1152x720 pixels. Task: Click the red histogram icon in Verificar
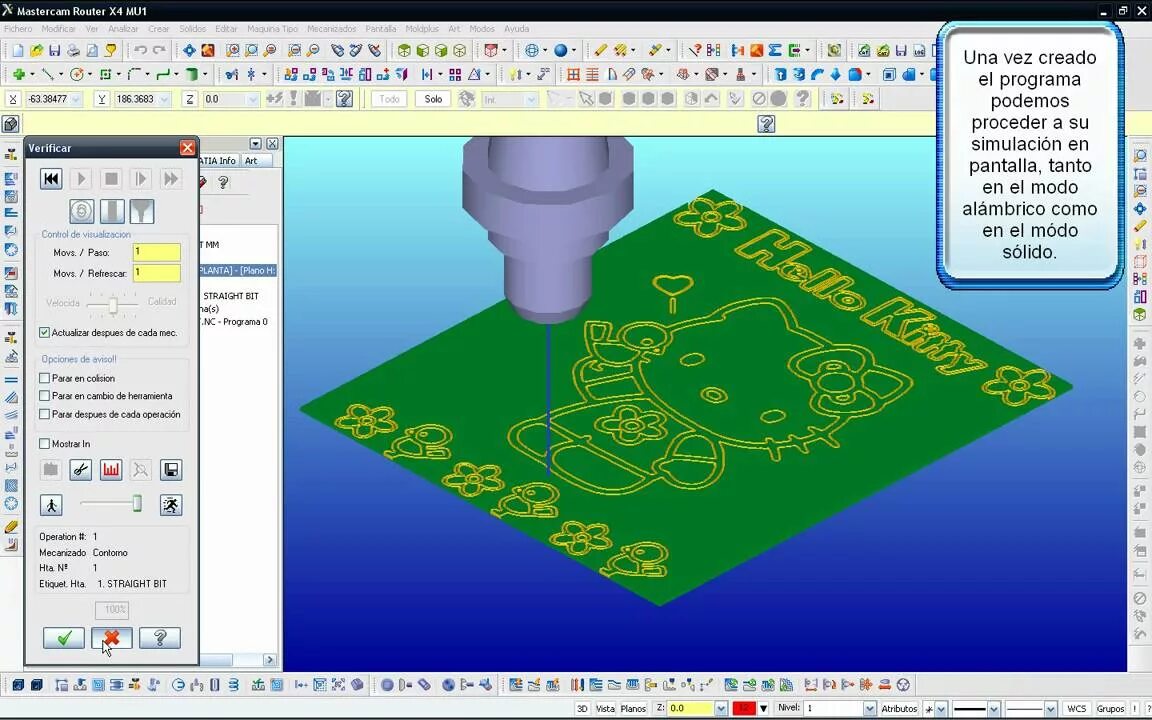pos(111,469)
